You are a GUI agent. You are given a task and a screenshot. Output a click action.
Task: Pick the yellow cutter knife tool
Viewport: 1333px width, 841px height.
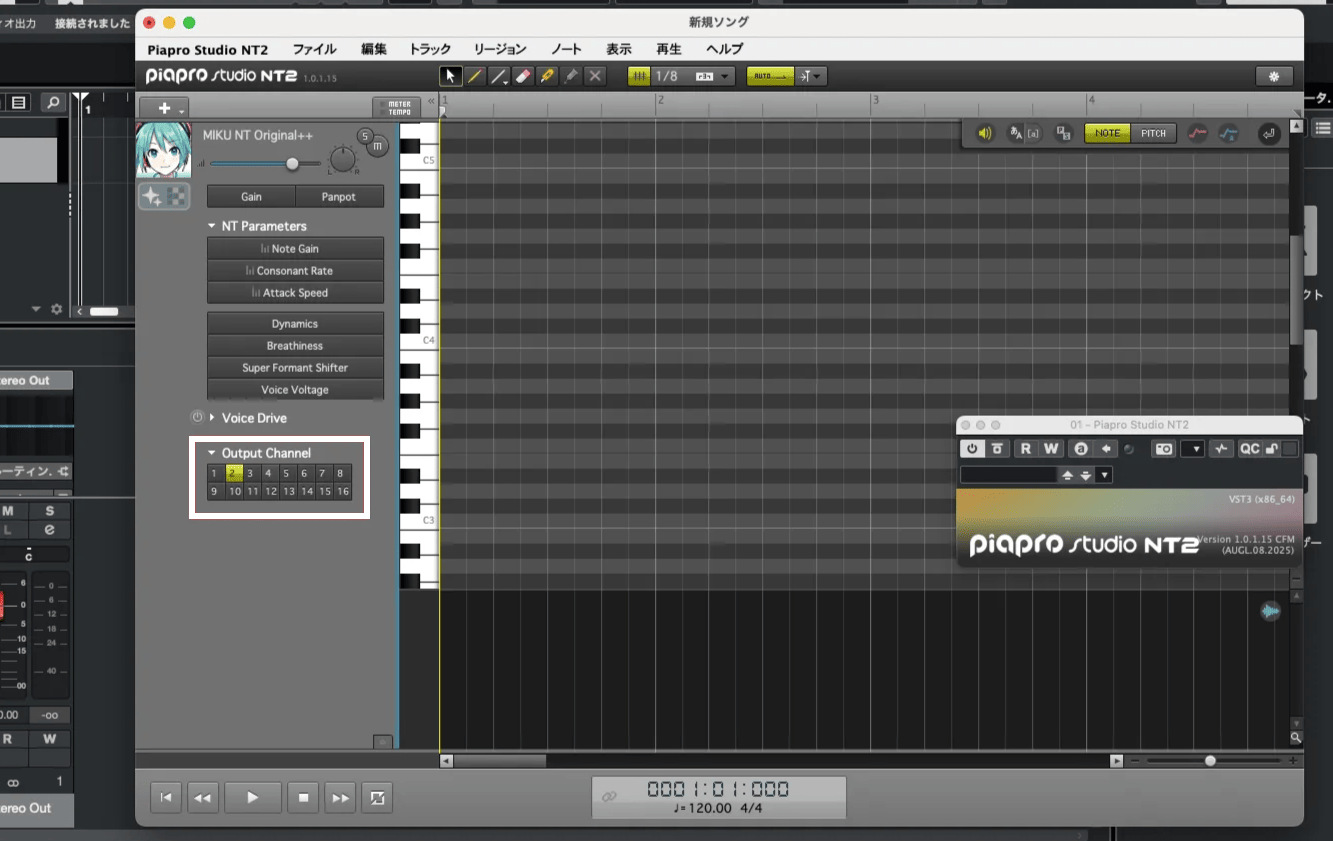pos(547,76)
